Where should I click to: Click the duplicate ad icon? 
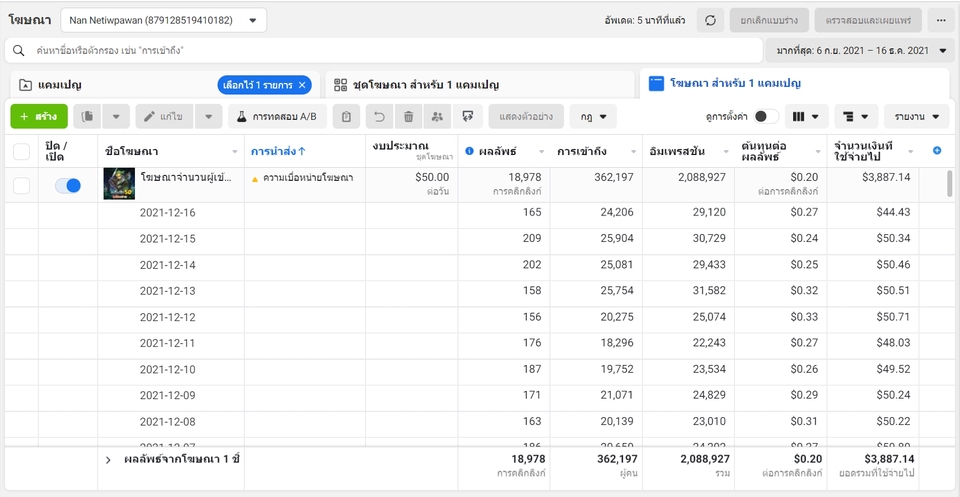tap(88, 116)
